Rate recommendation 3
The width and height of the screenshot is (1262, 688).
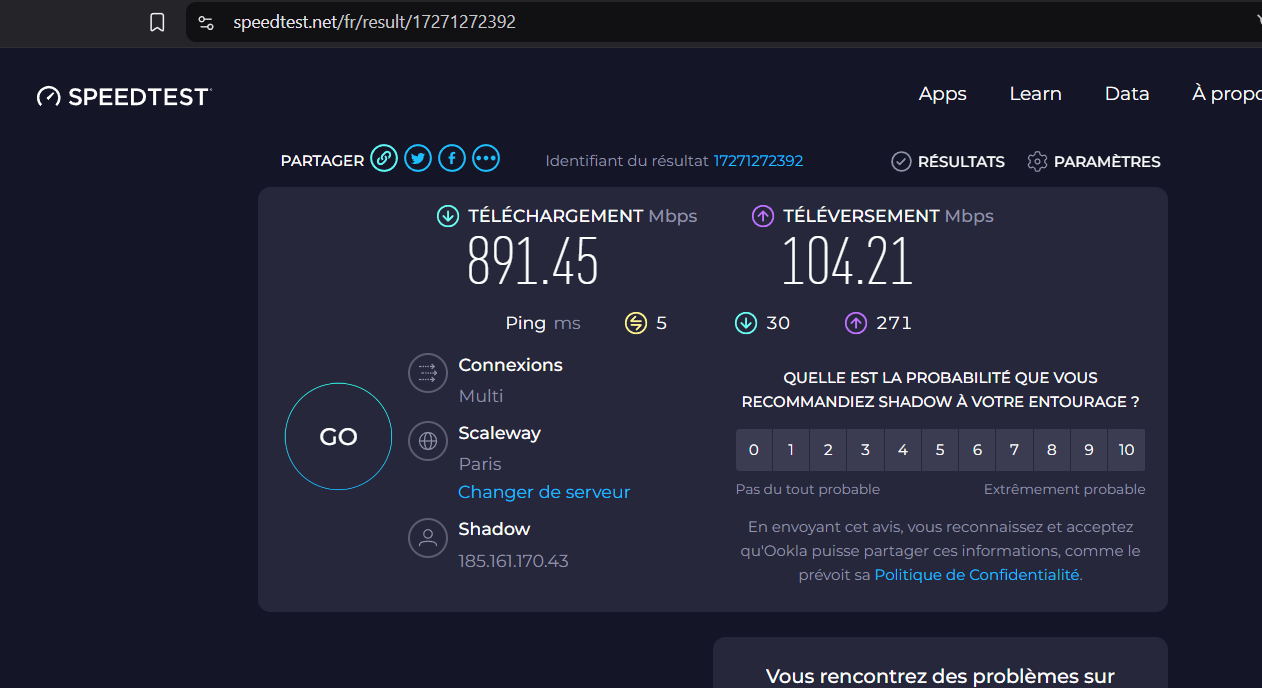tap(865, 450)
